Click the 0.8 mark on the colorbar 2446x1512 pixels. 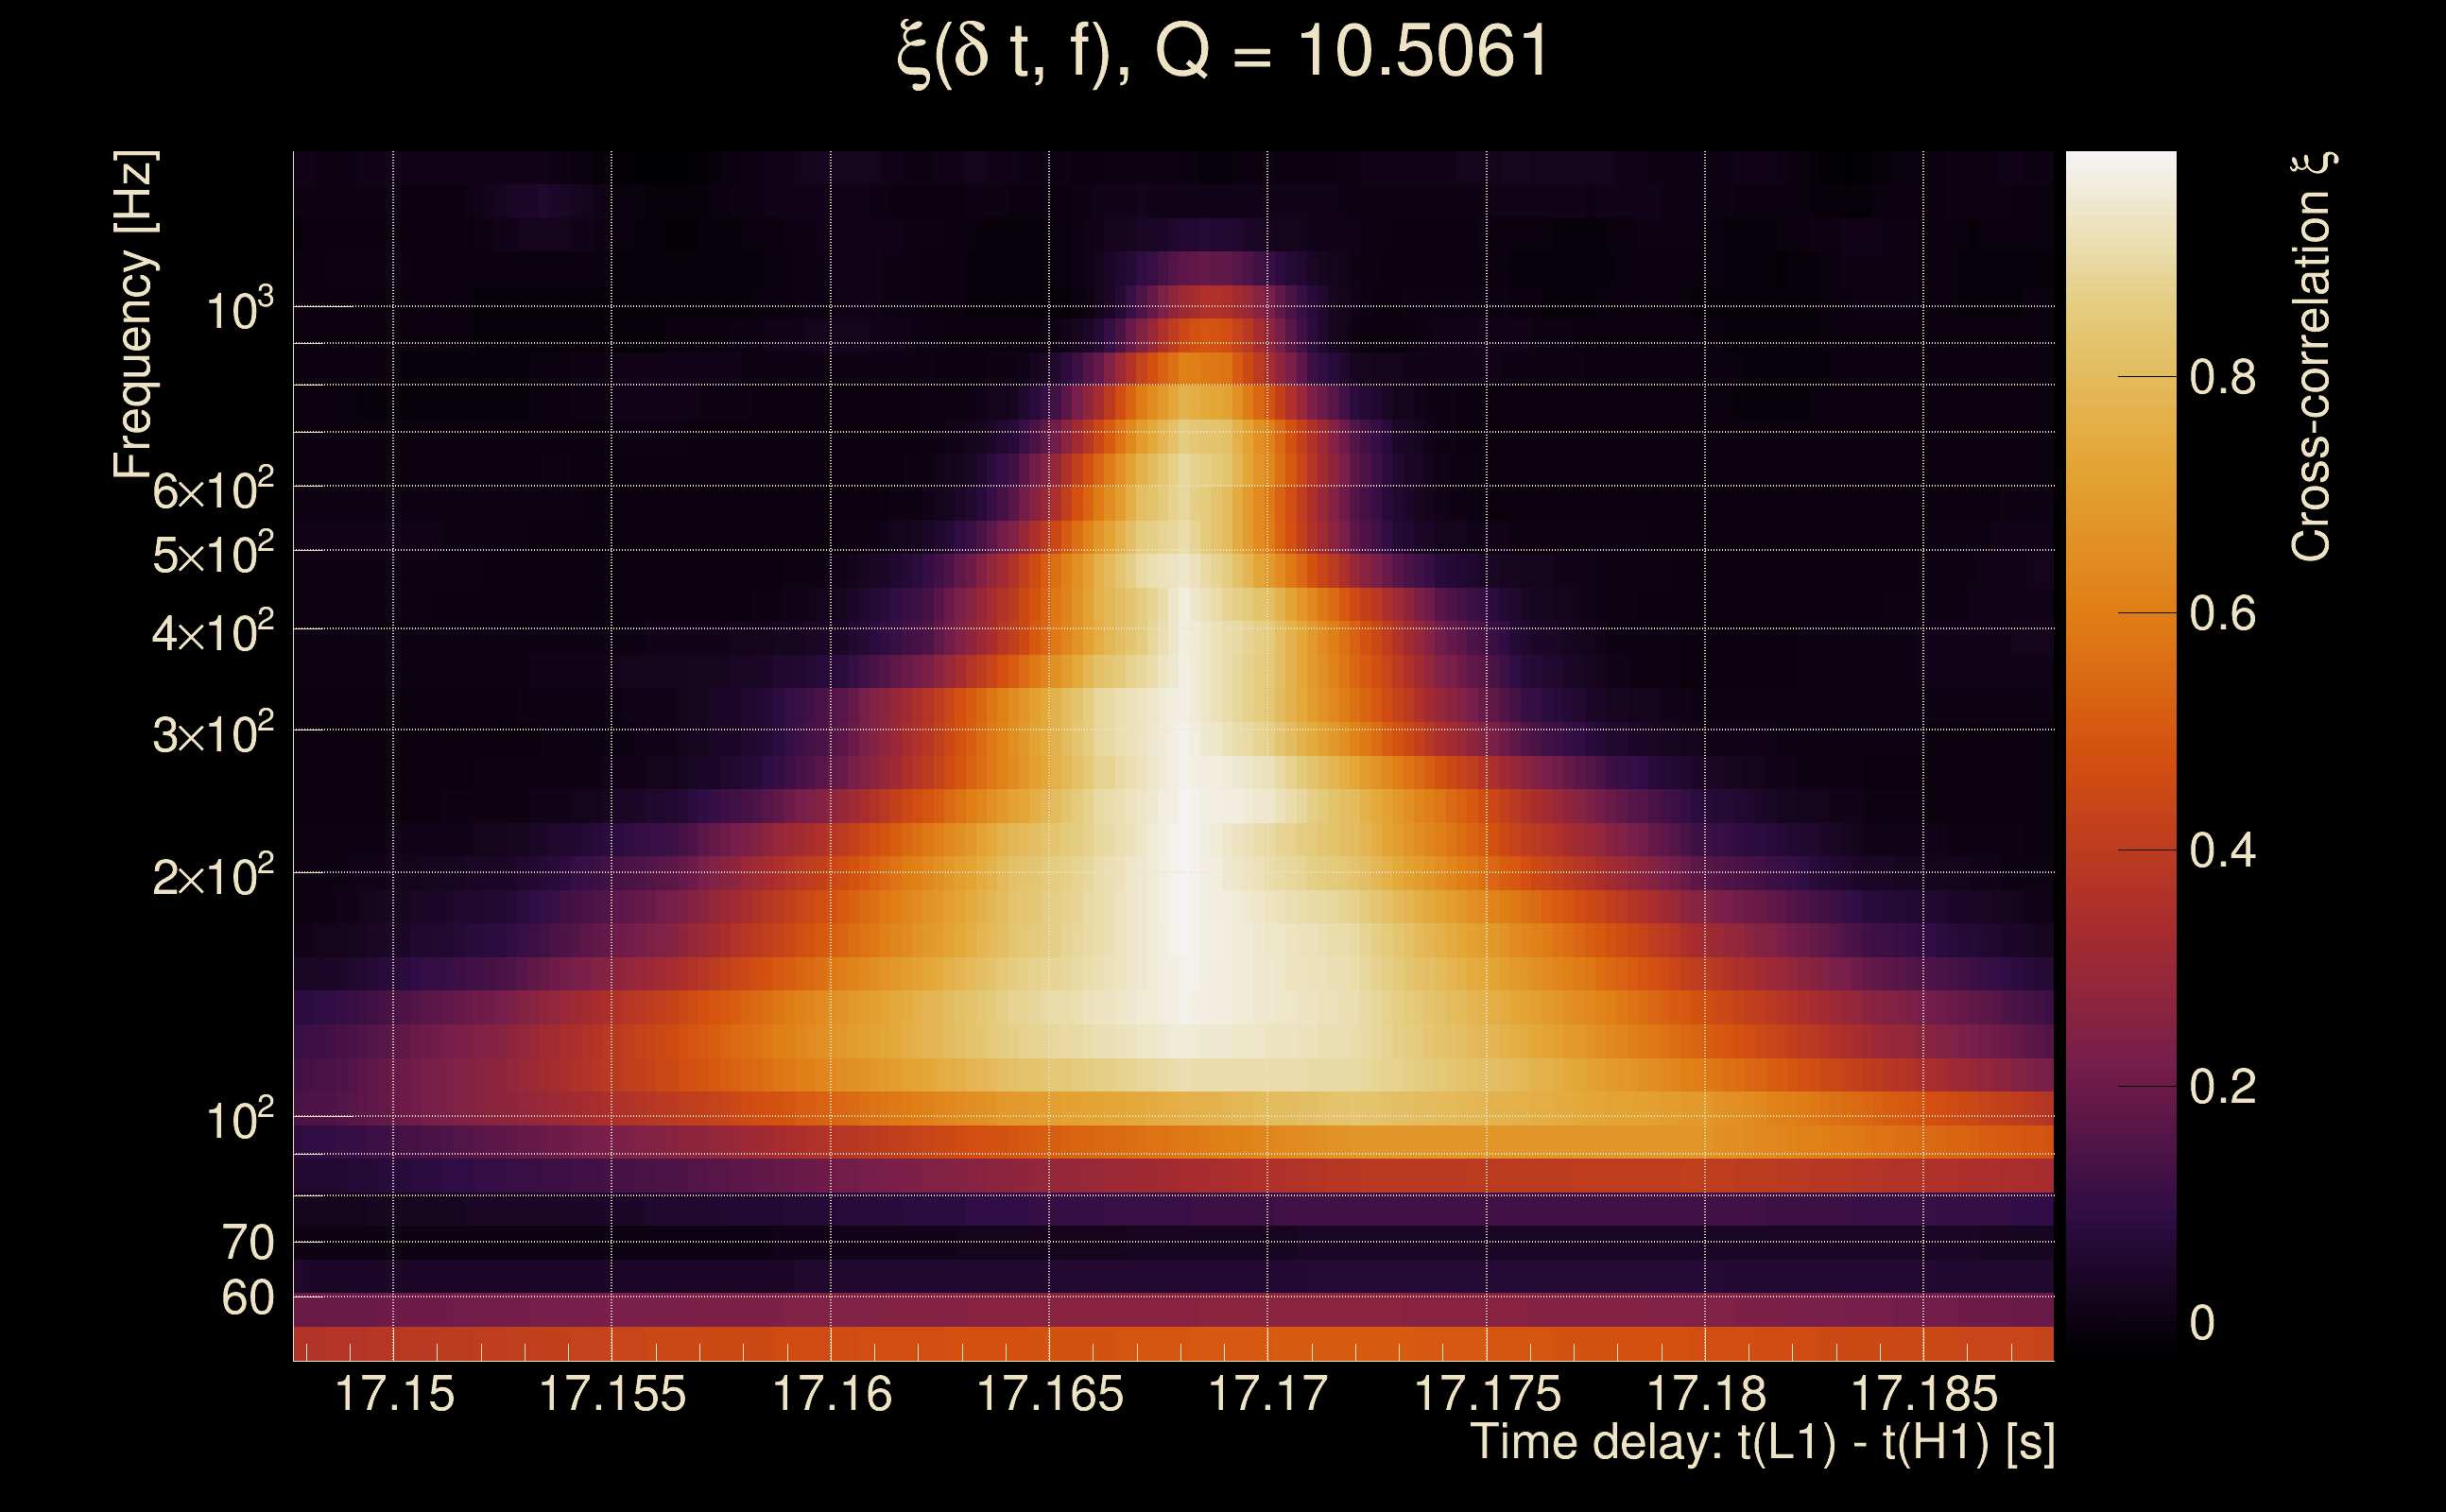coord(2222,378)
